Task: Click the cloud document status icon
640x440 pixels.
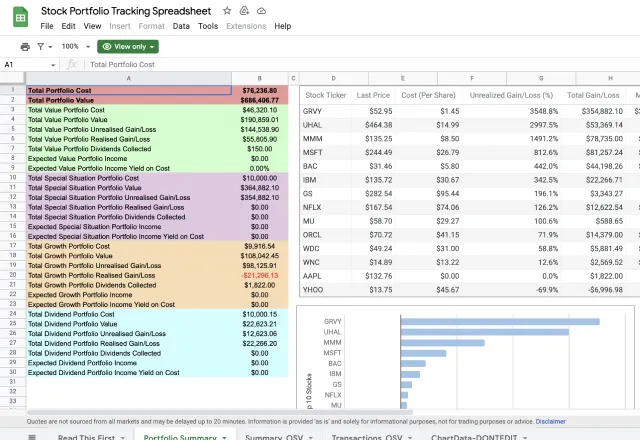Action: pos(261,11)
